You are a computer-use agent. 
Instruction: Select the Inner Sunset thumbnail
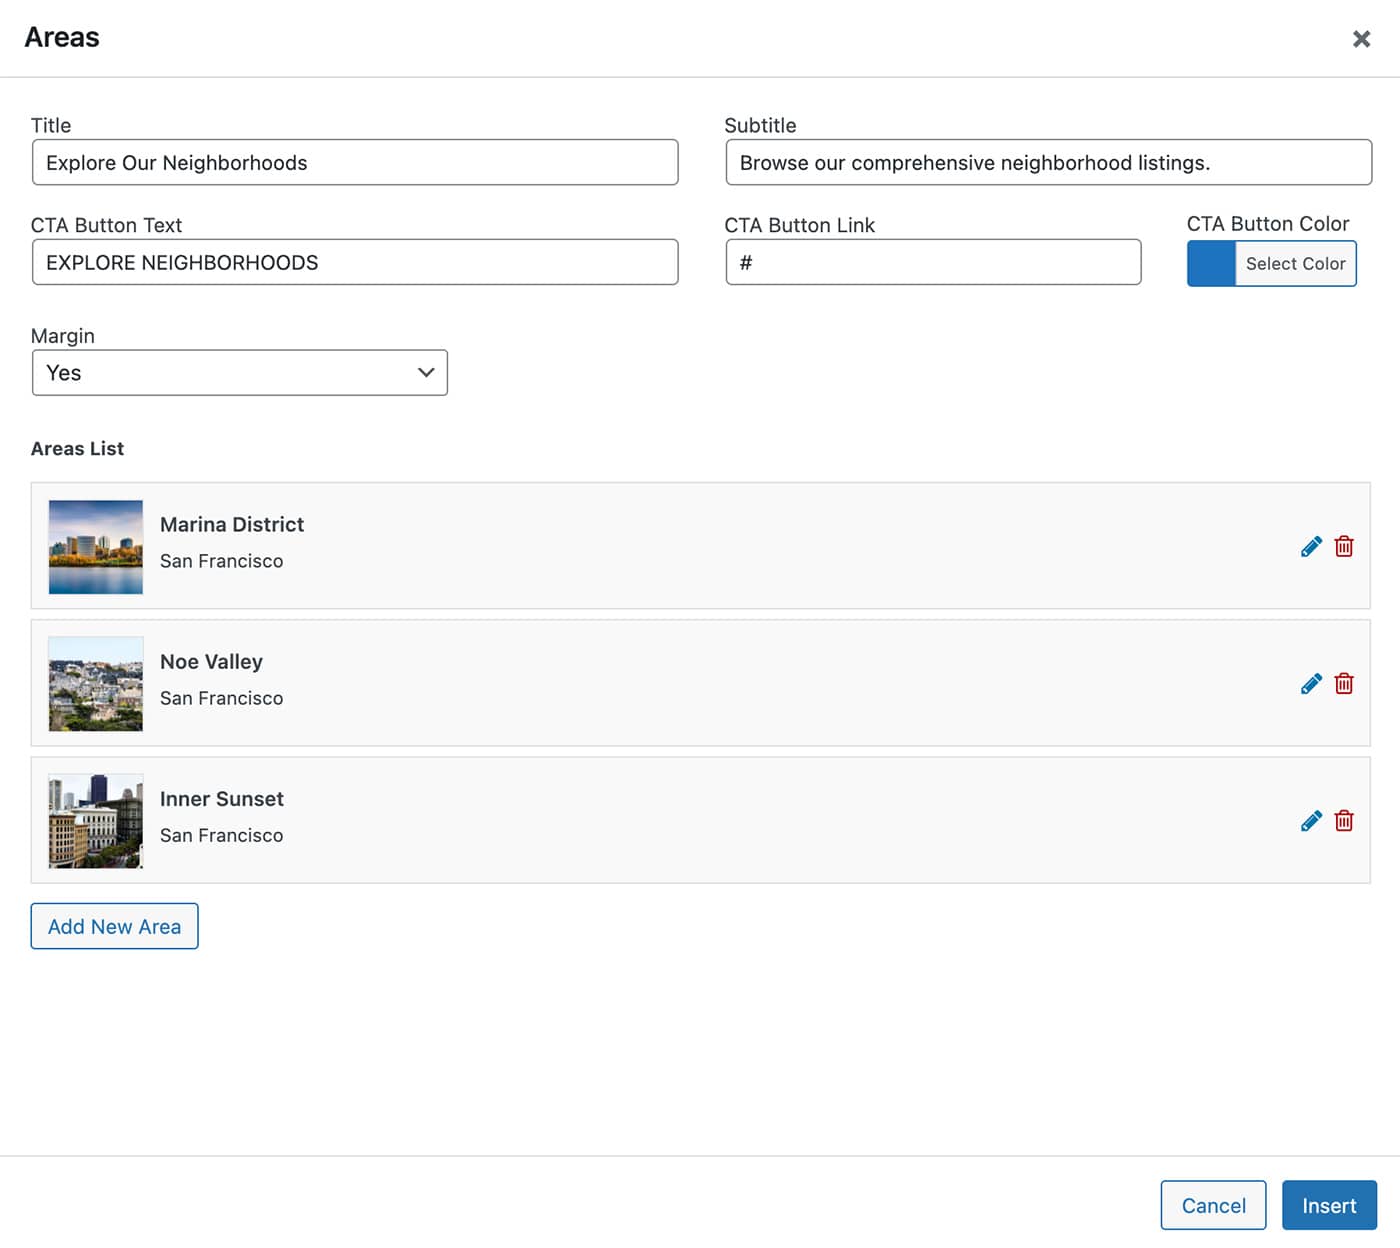[96, 821]
